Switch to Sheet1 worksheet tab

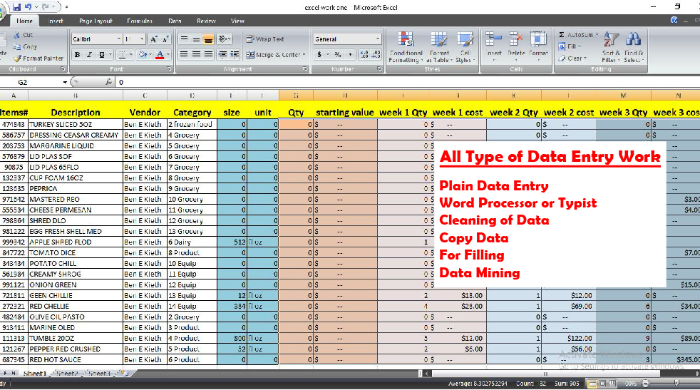34,373
